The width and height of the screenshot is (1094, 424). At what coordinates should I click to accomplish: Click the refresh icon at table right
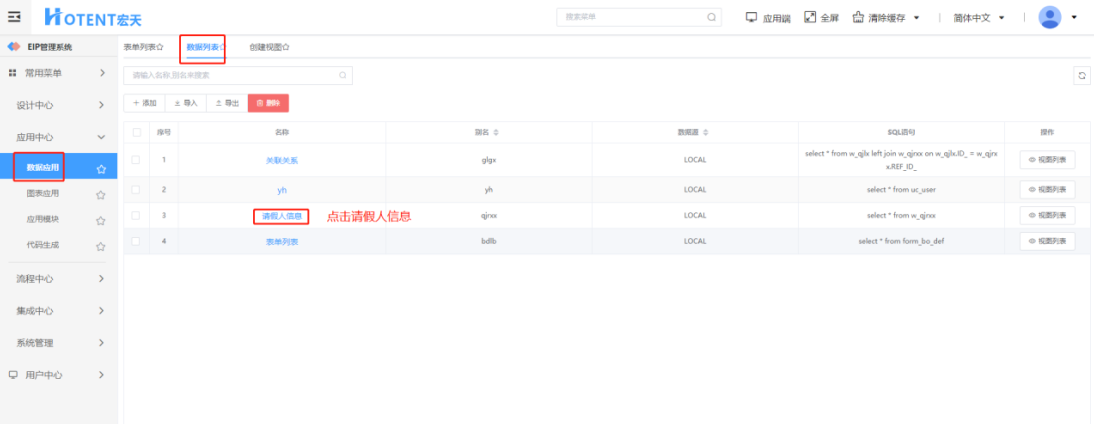point(1081,75)
